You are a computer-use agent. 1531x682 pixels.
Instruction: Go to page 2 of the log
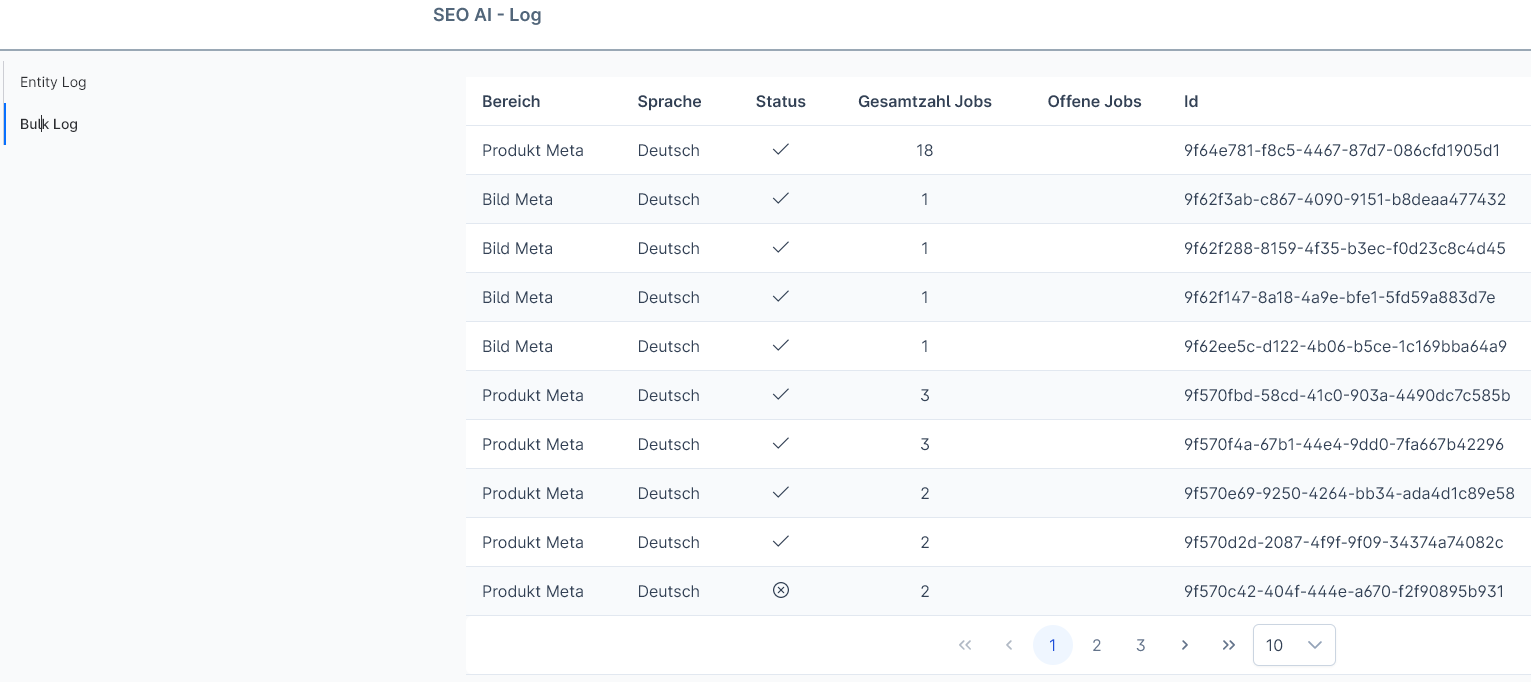coord(1097,645)
